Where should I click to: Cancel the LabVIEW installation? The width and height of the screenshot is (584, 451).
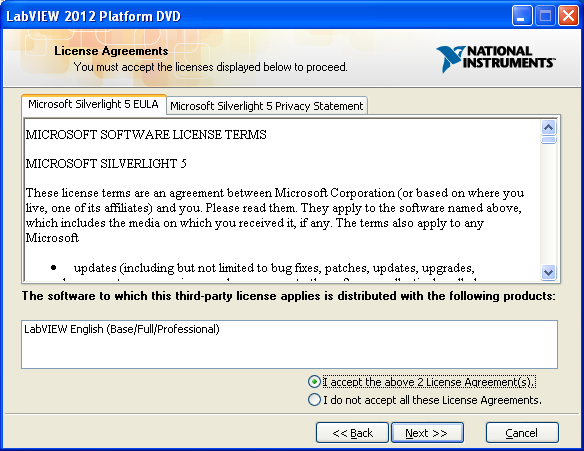[x=522, y=433]
